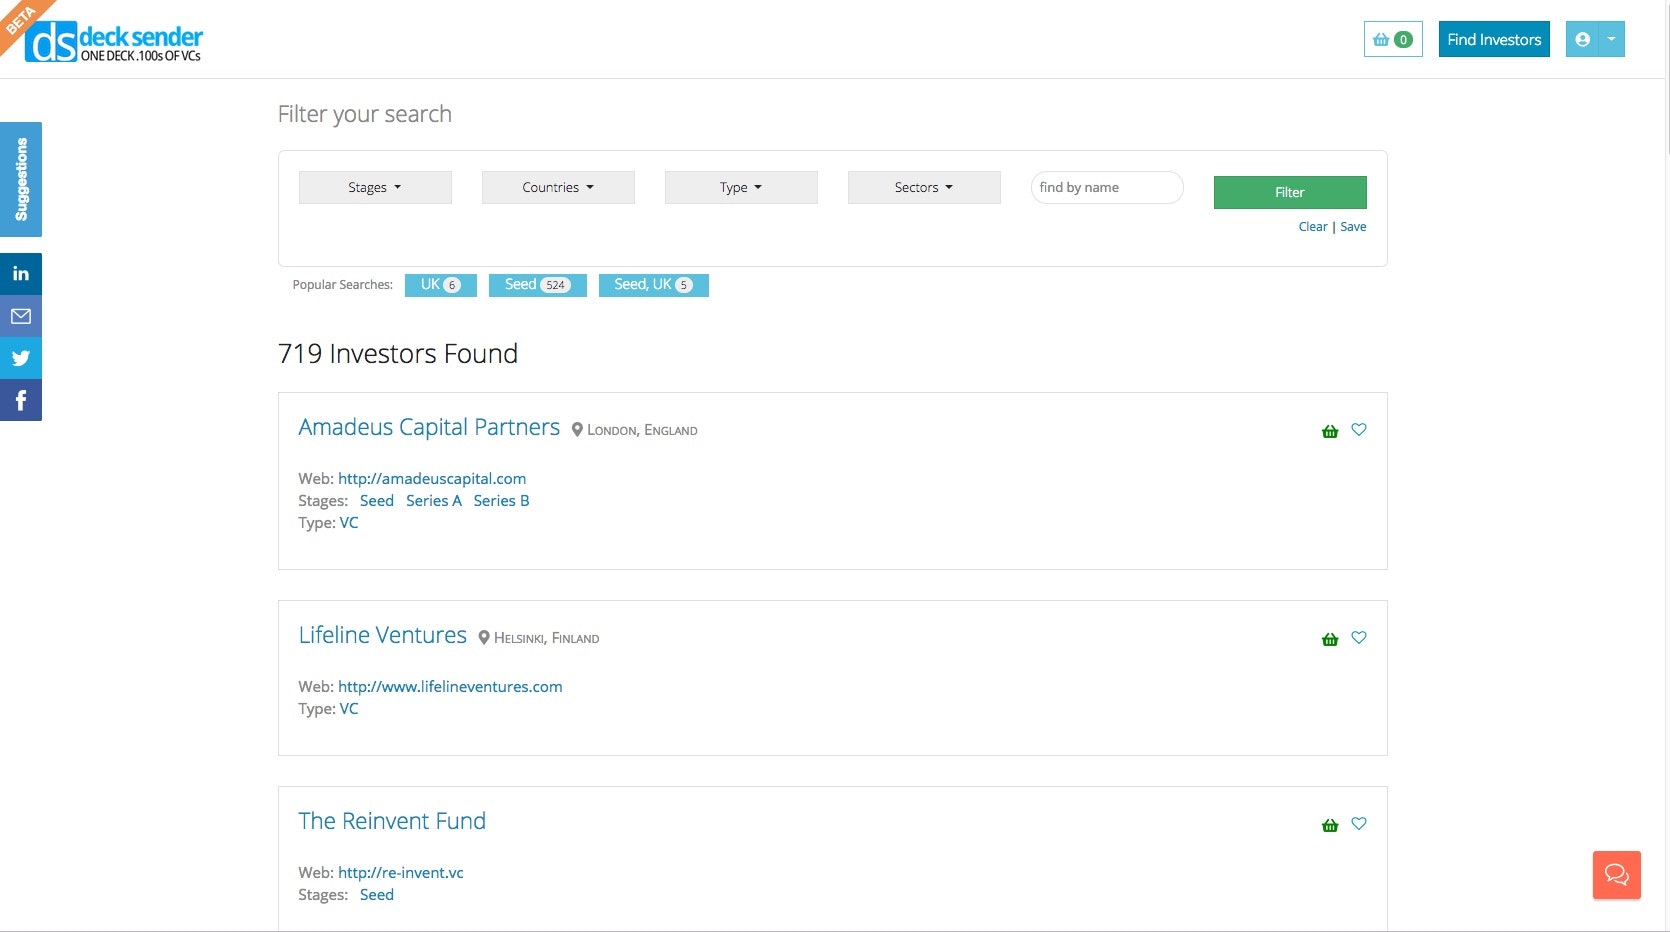Image resolution: width=1670 pixels, height=932 pixels.
Task: Open the orange chat widget
Action: [x=1617, y=875]
